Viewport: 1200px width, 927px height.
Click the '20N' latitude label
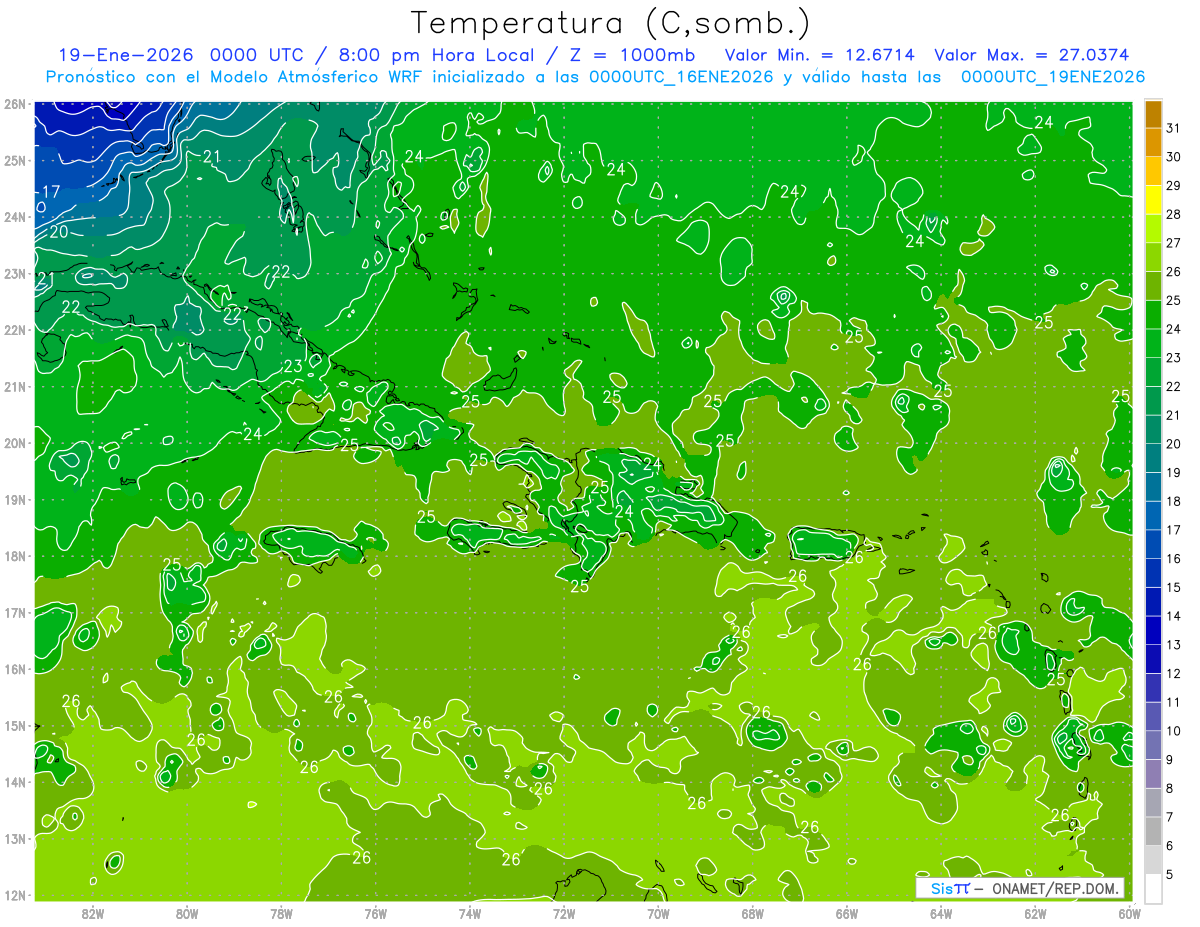coord(15,443)
